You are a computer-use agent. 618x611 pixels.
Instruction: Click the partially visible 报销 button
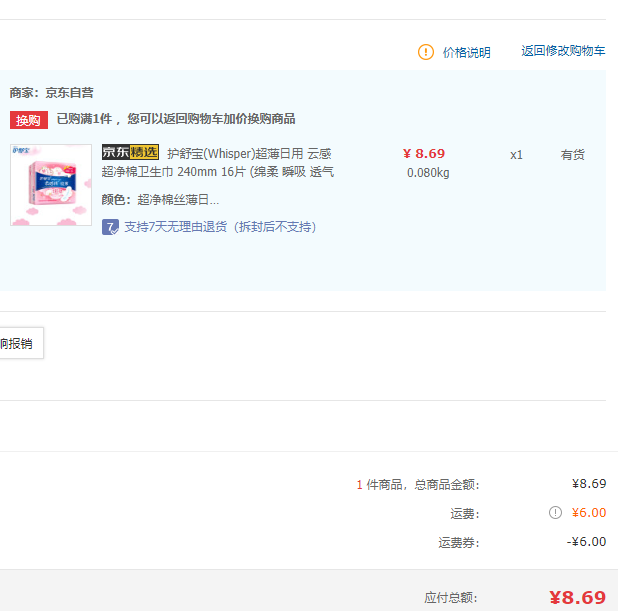pos(20,343)
